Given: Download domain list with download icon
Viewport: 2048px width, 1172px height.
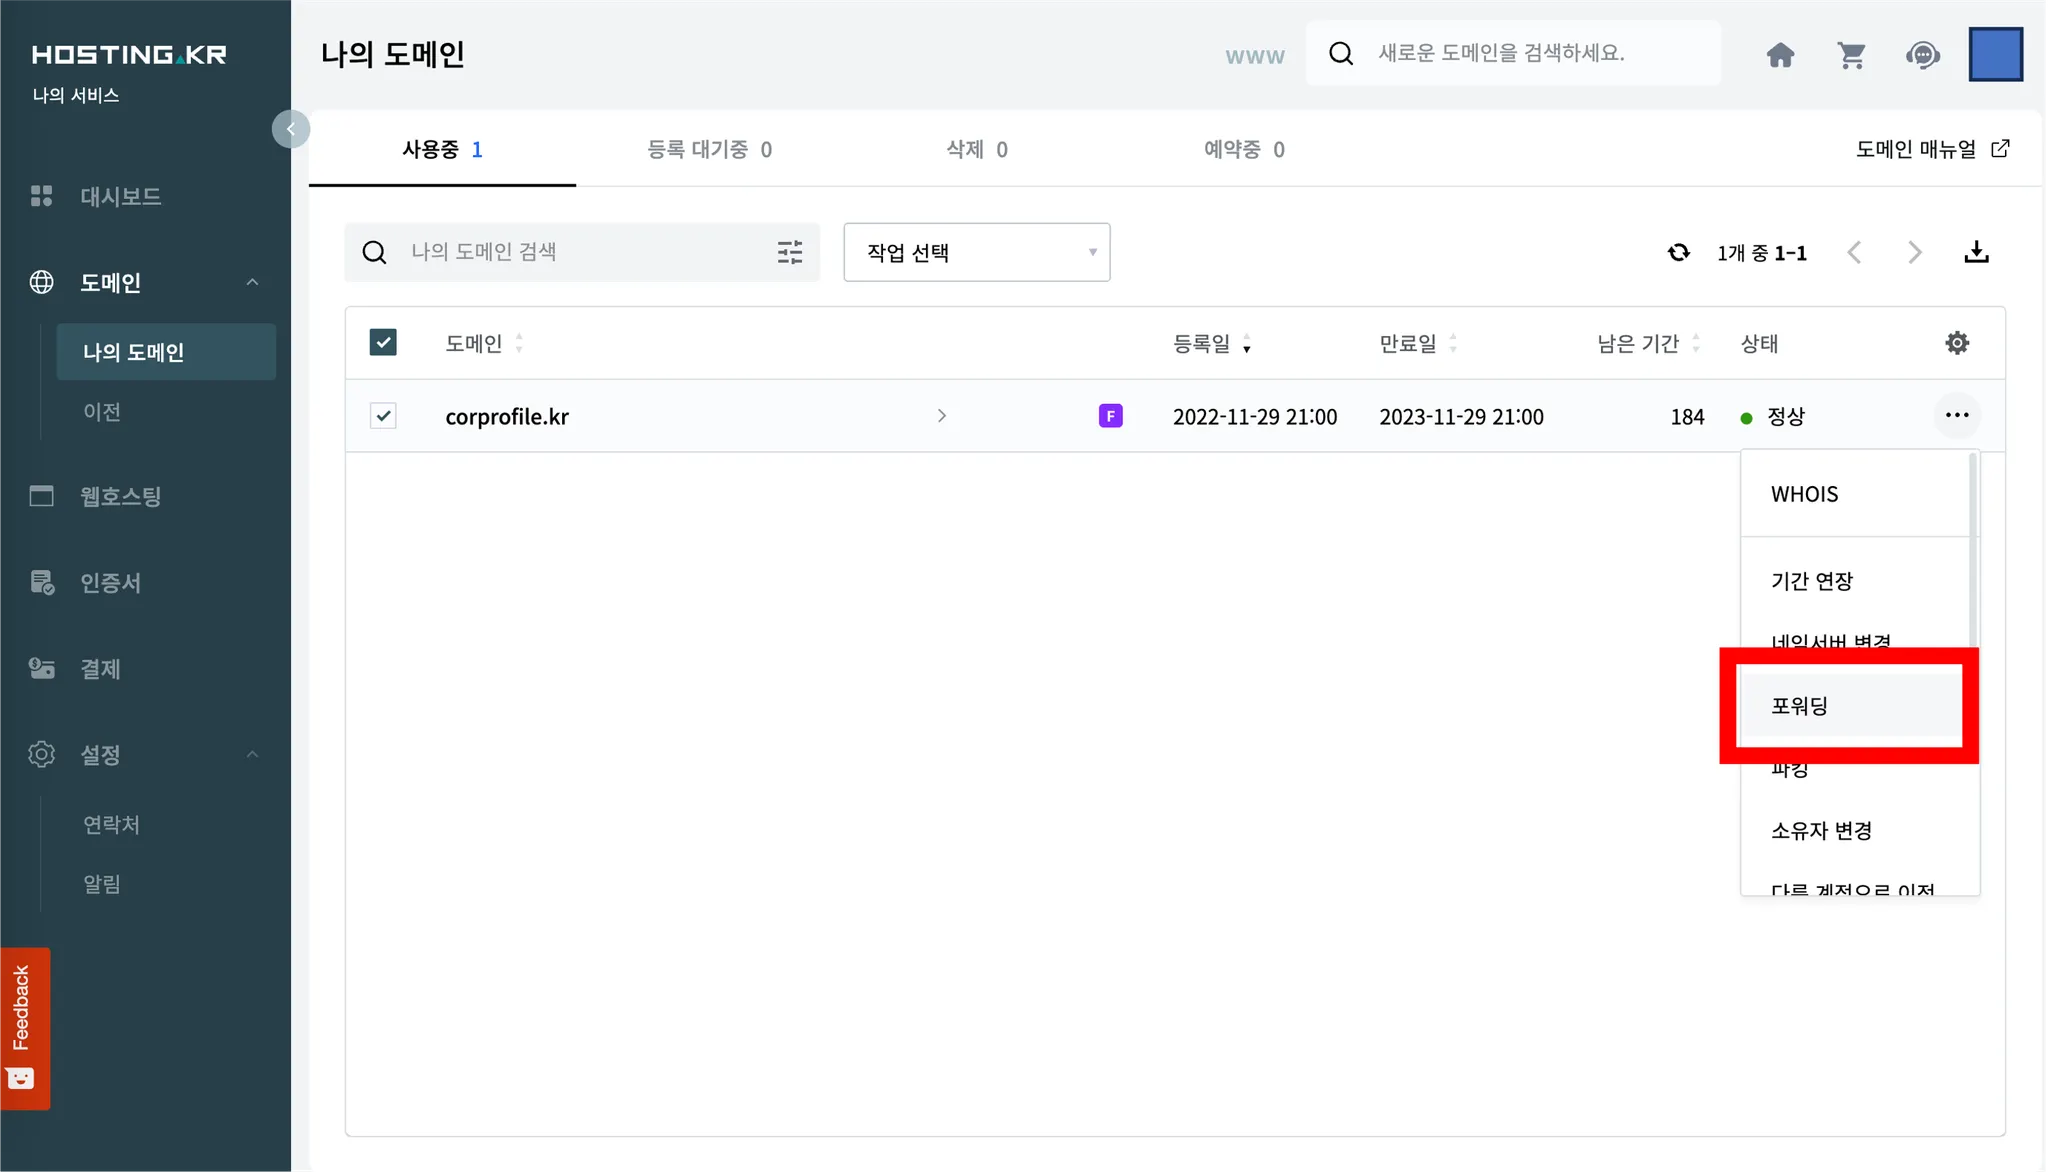Looking at the screenshot, I should [1976, 252].
